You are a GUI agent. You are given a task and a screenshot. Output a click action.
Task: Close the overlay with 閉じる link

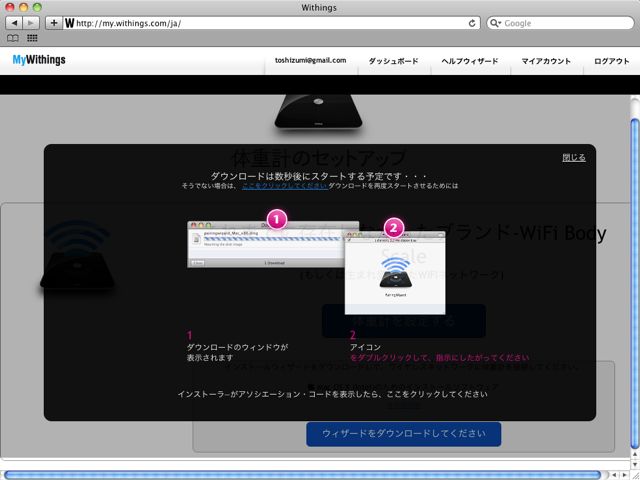click(574, 158)
